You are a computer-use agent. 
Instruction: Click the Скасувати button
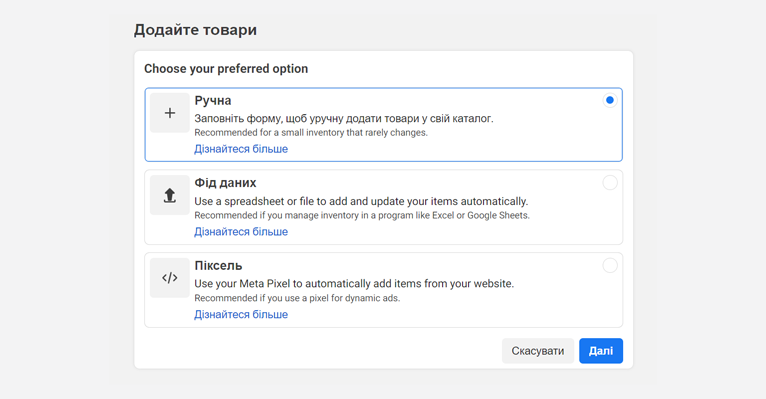[538, 351]
